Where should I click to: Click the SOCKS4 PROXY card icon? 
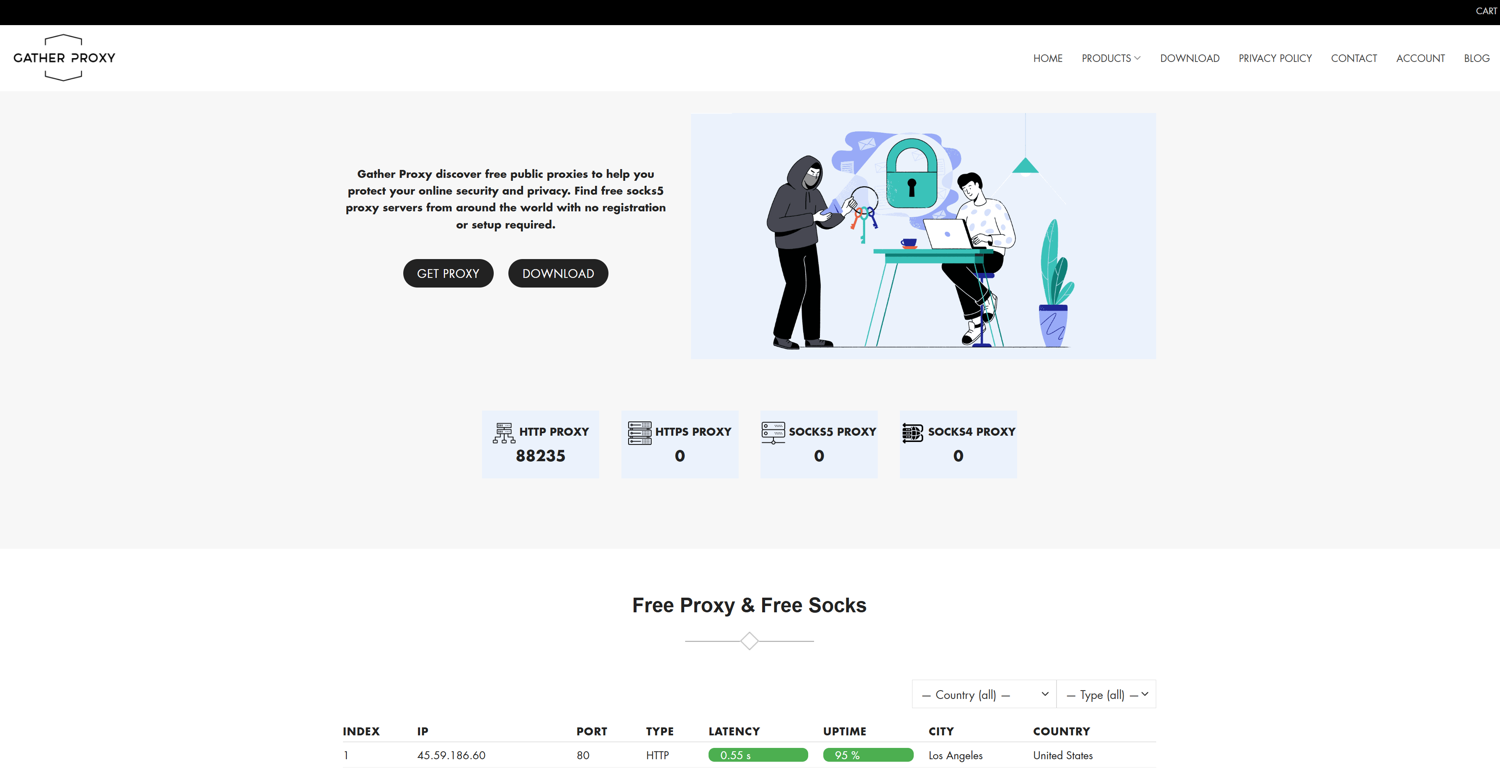coord(911,432)
